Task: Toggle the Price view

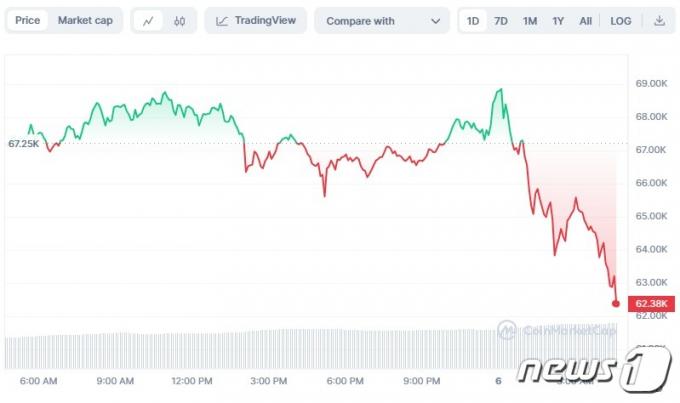Action: (27, 20)
